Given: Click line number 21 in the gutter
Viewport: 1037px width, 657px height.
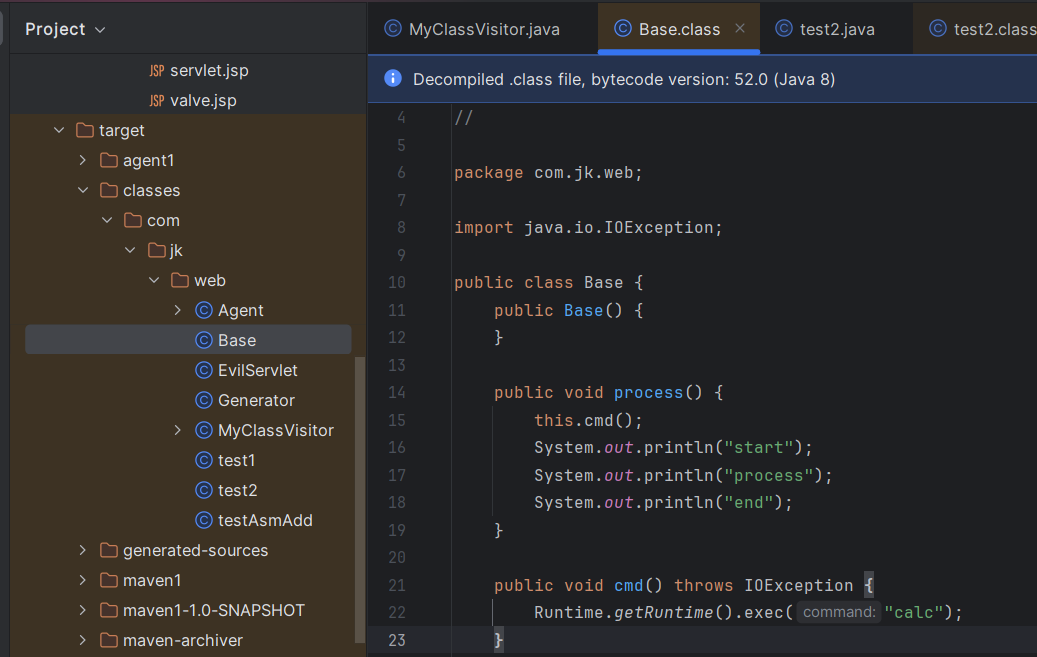Looking at the screenshot, I should [x=397, y=586].
